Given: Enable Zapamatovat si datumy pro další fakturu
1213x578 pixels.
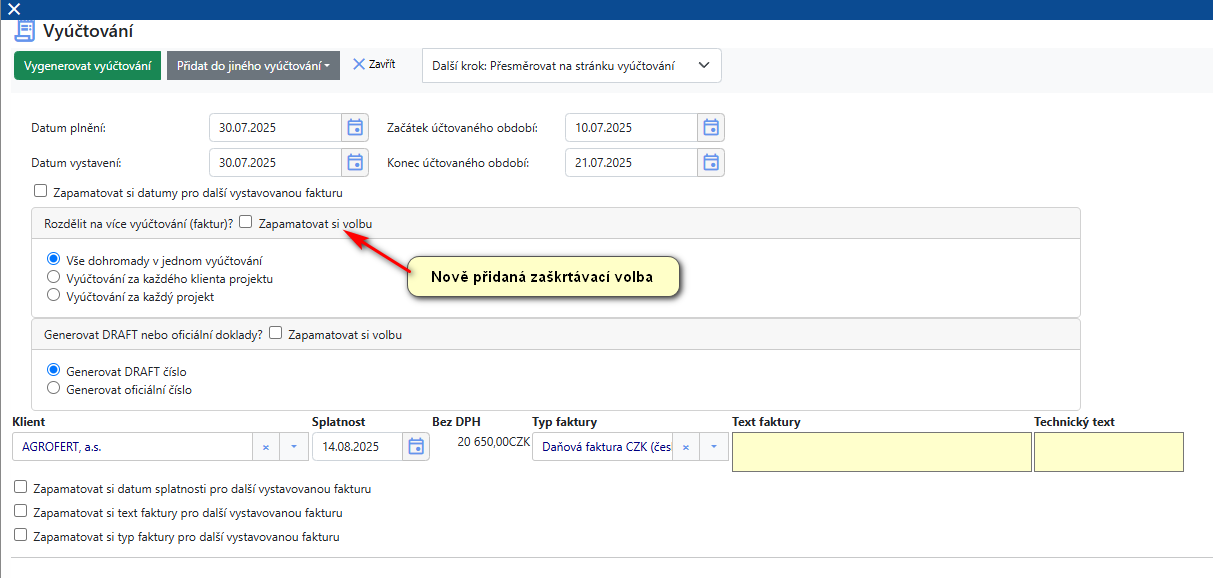Looking at the screenshot, I should click(x=41, y=191).
